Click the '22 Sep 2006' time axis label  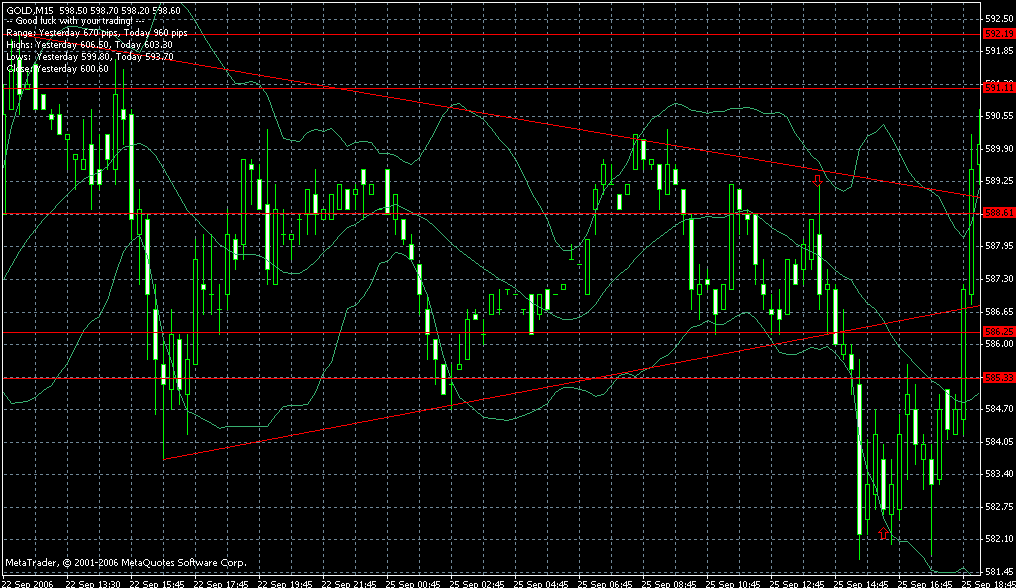(28, 583)
